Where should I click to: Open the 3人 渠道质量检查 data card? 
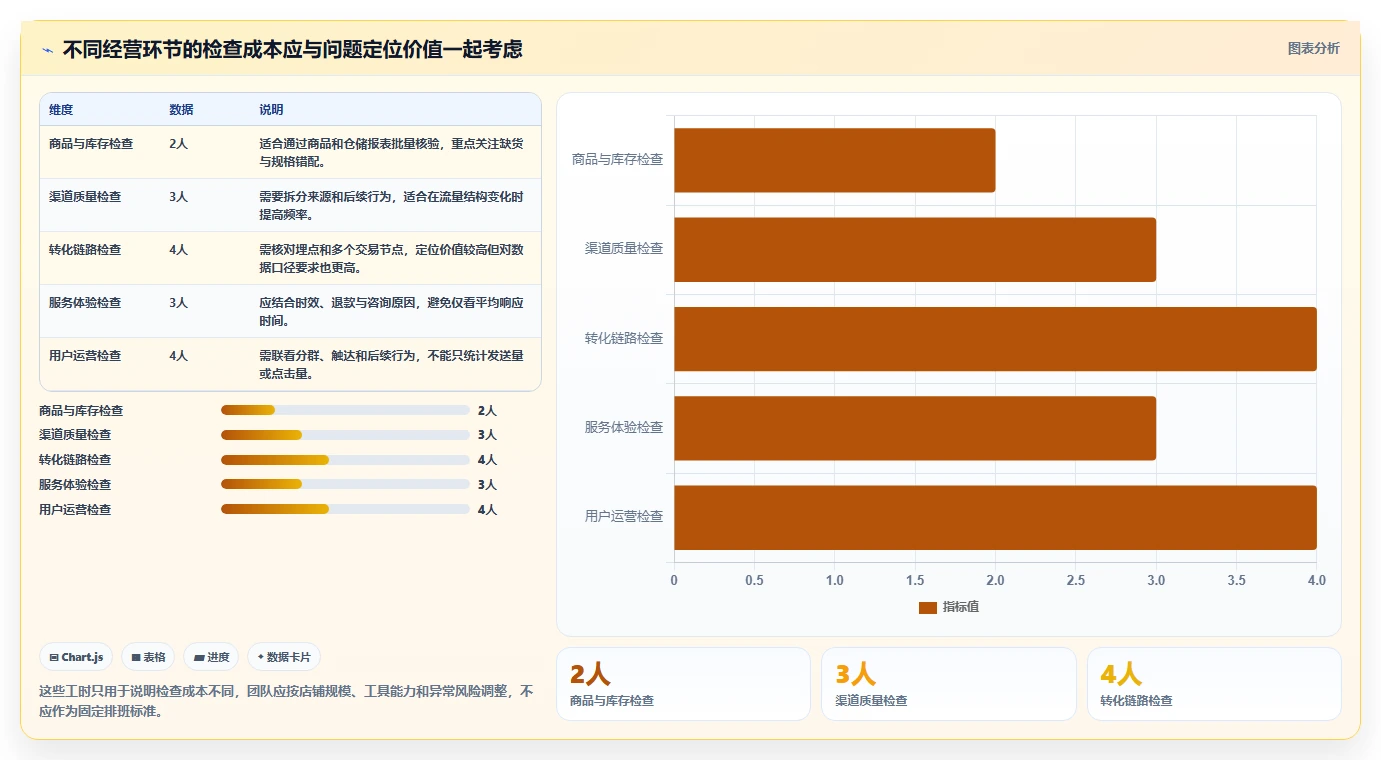coord(949,684)
